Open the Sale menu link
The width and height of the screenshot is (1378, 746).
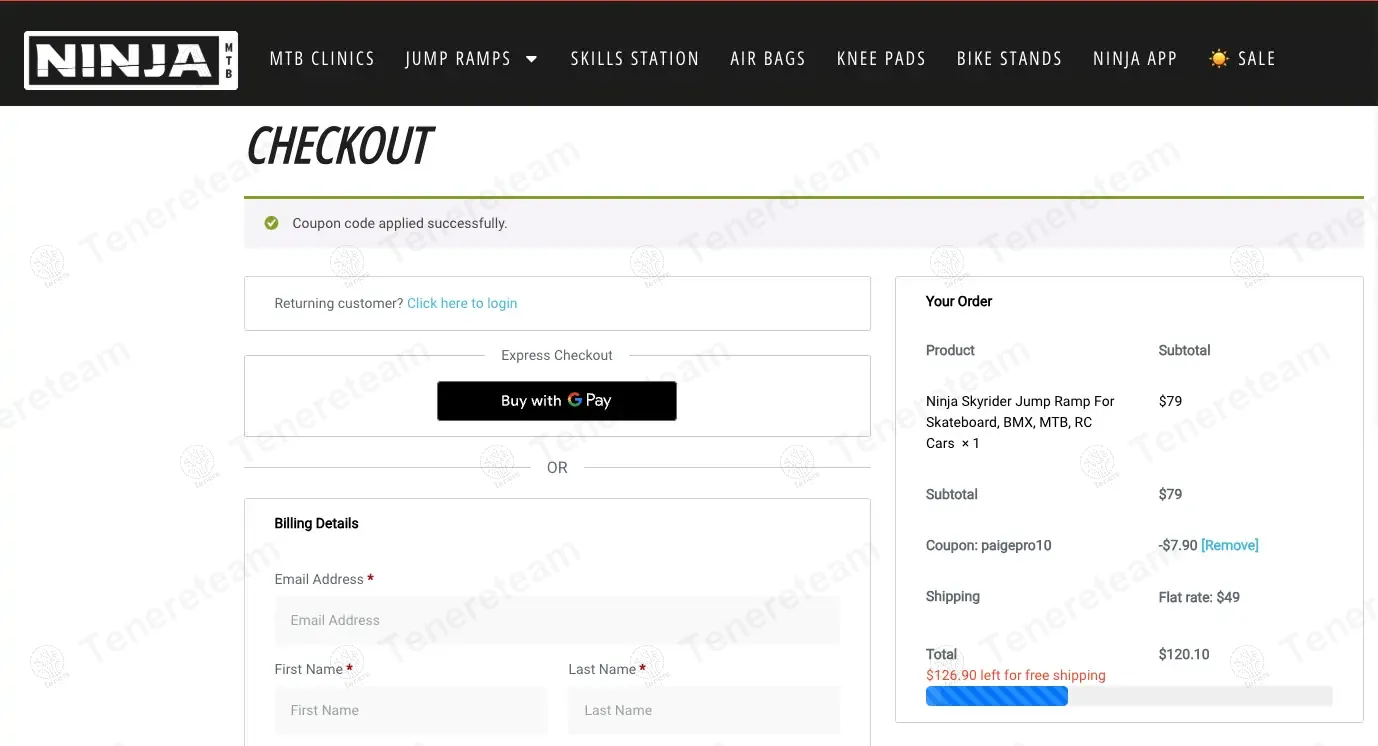1256,59
